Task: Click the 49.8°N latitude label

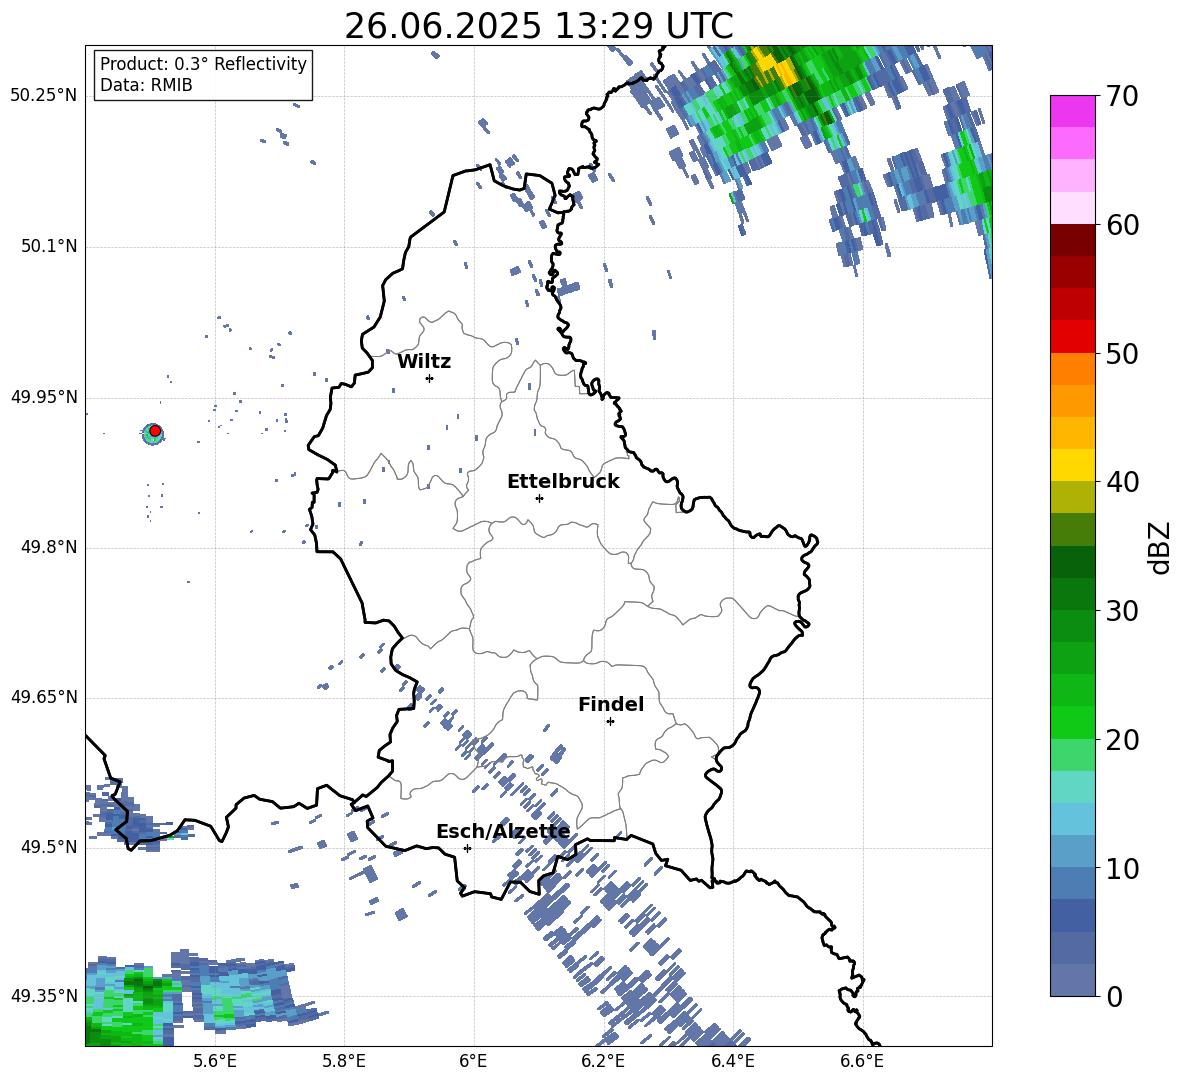Action: click(50, 547)
